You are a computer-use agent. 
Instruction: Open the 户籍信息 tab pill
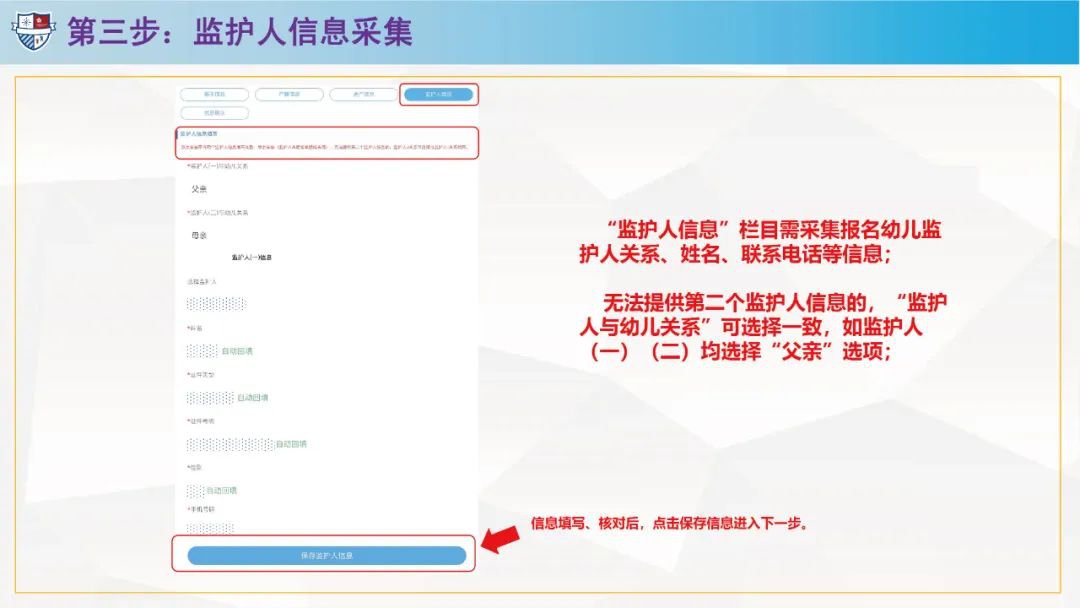289,94
